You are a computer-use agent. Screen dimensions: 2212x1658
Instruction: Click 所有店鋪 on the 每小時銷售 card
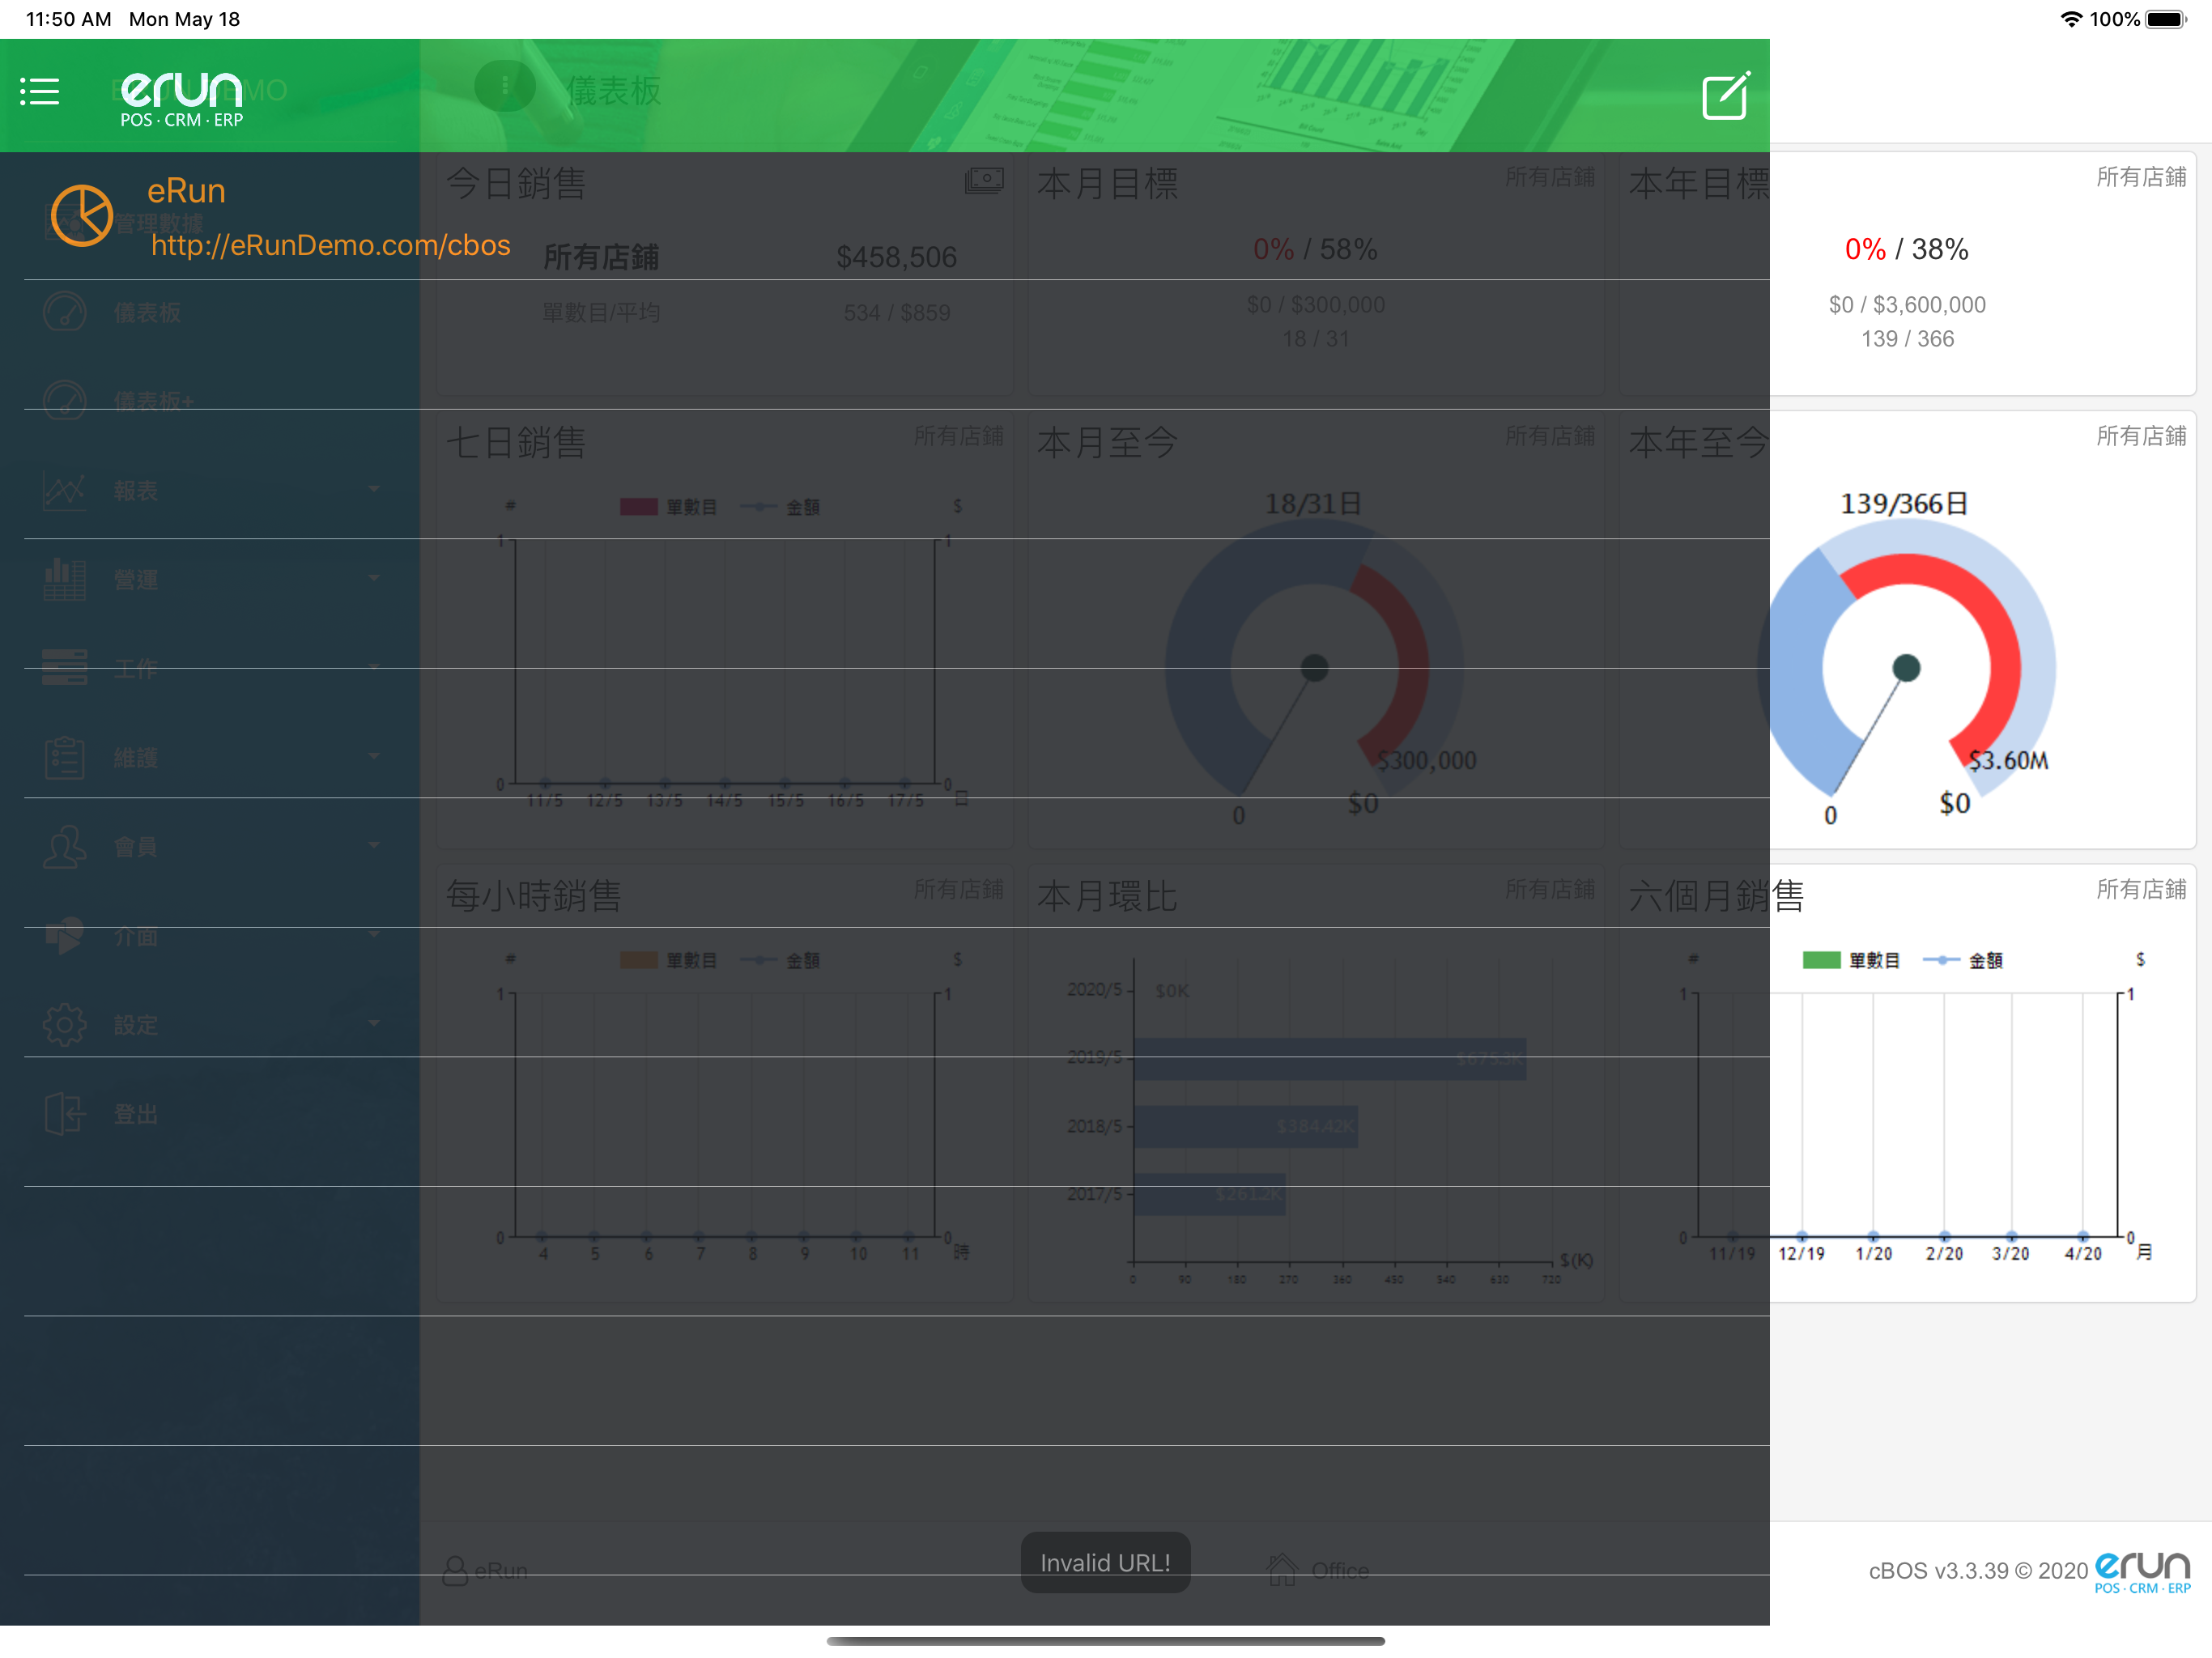[958, 889]
